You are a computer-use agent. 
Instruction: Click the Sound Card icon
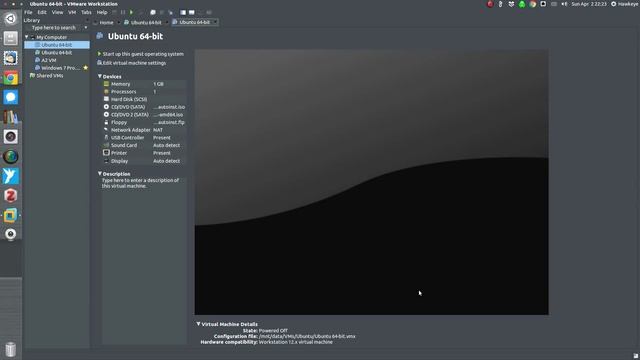(106, 145)
